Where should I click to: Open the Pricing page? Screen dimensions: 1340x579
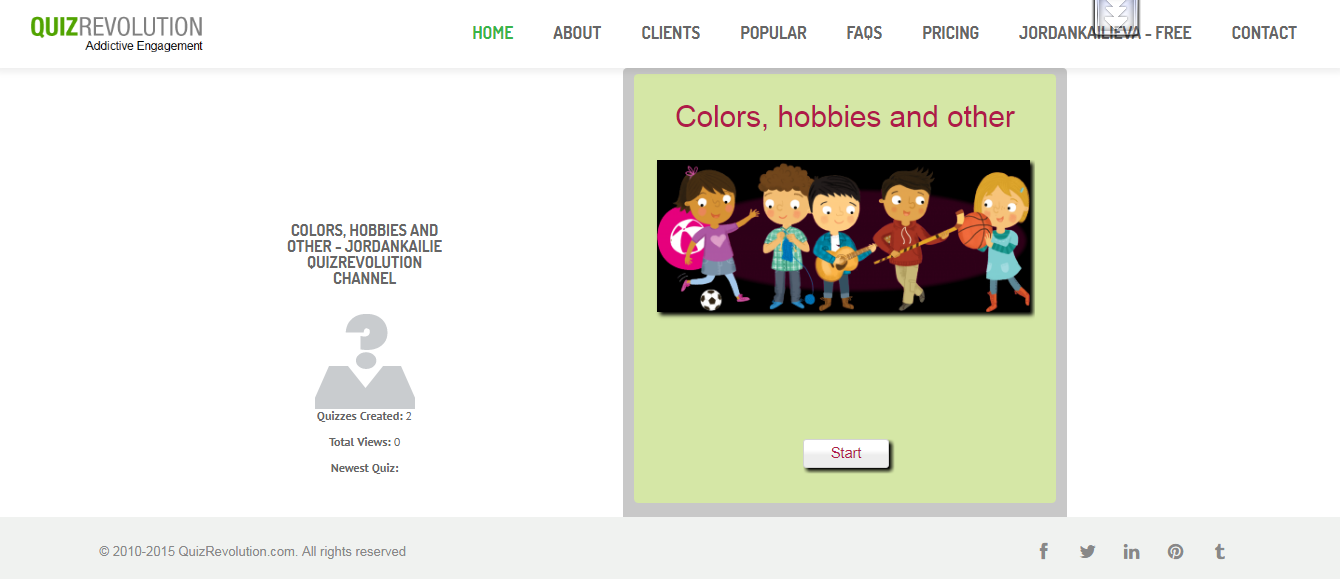coord(950,33)
